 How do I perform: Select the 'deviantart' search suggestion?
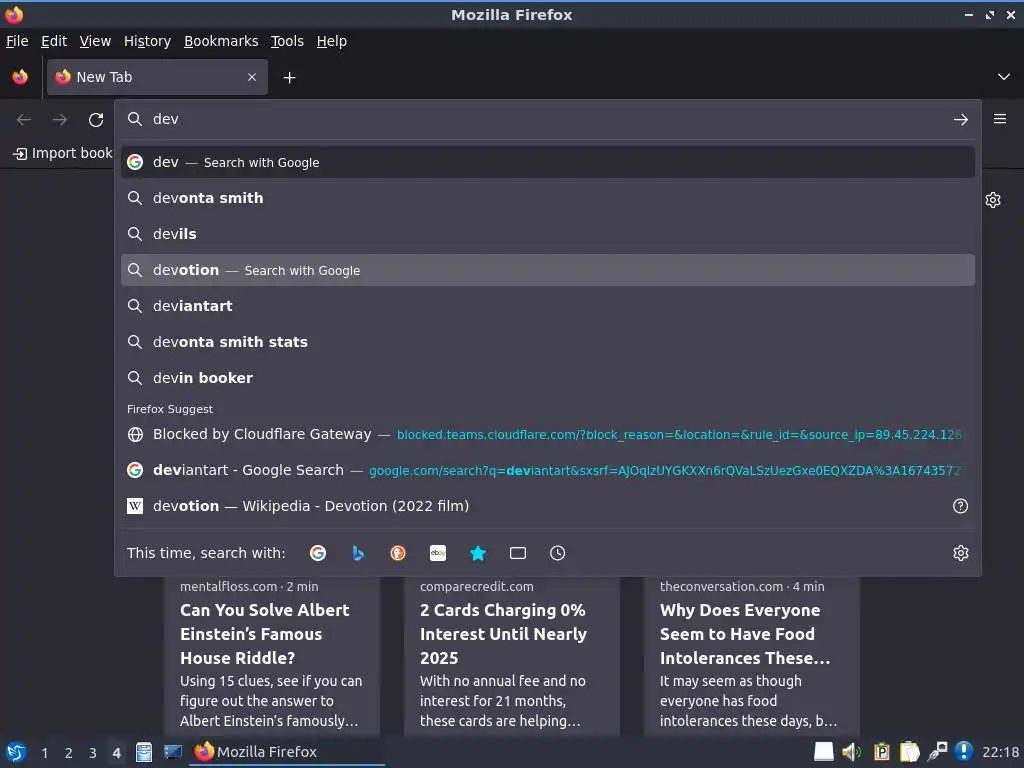547,306
